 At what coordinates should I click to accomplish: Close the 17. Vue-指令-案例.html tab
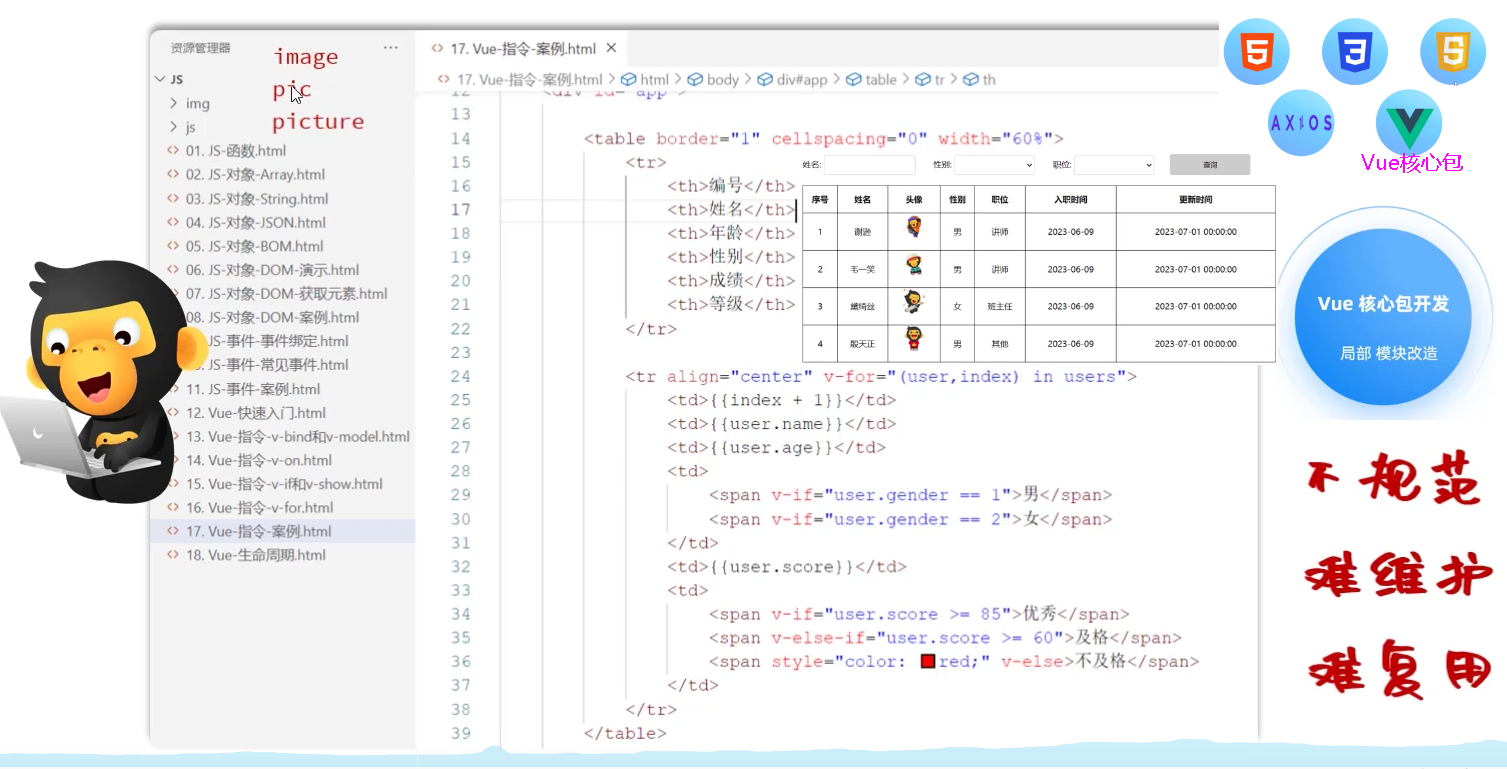point(611,48)
